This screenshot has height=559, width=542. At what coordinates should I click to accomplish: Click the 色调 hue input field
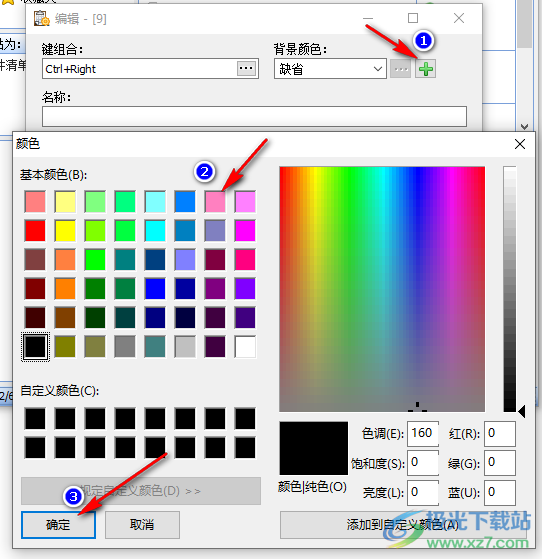(x=423, y=434)
